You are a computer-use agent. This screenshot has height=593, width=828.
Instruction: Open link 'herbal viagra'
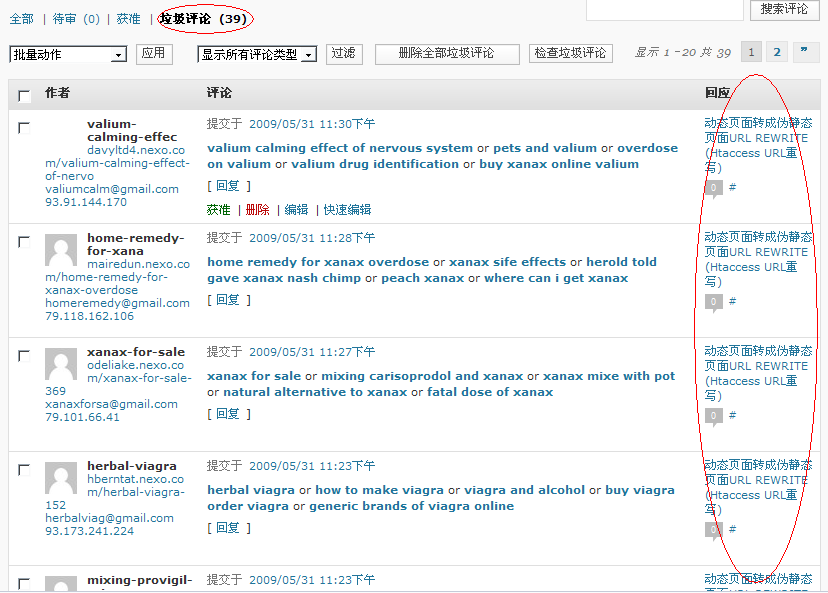click(x=251, y=491)
